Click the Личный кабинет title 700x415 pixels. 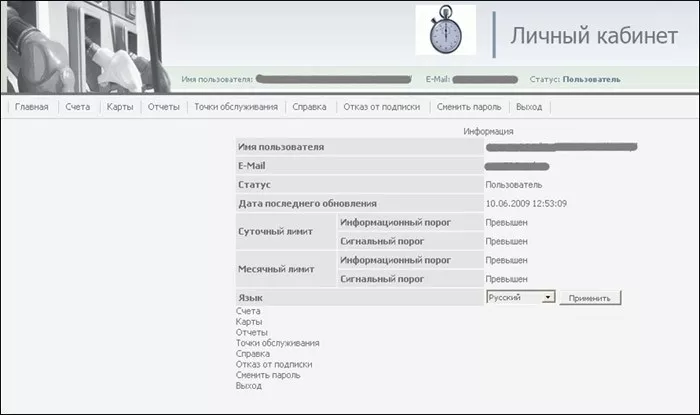(594, 36)
